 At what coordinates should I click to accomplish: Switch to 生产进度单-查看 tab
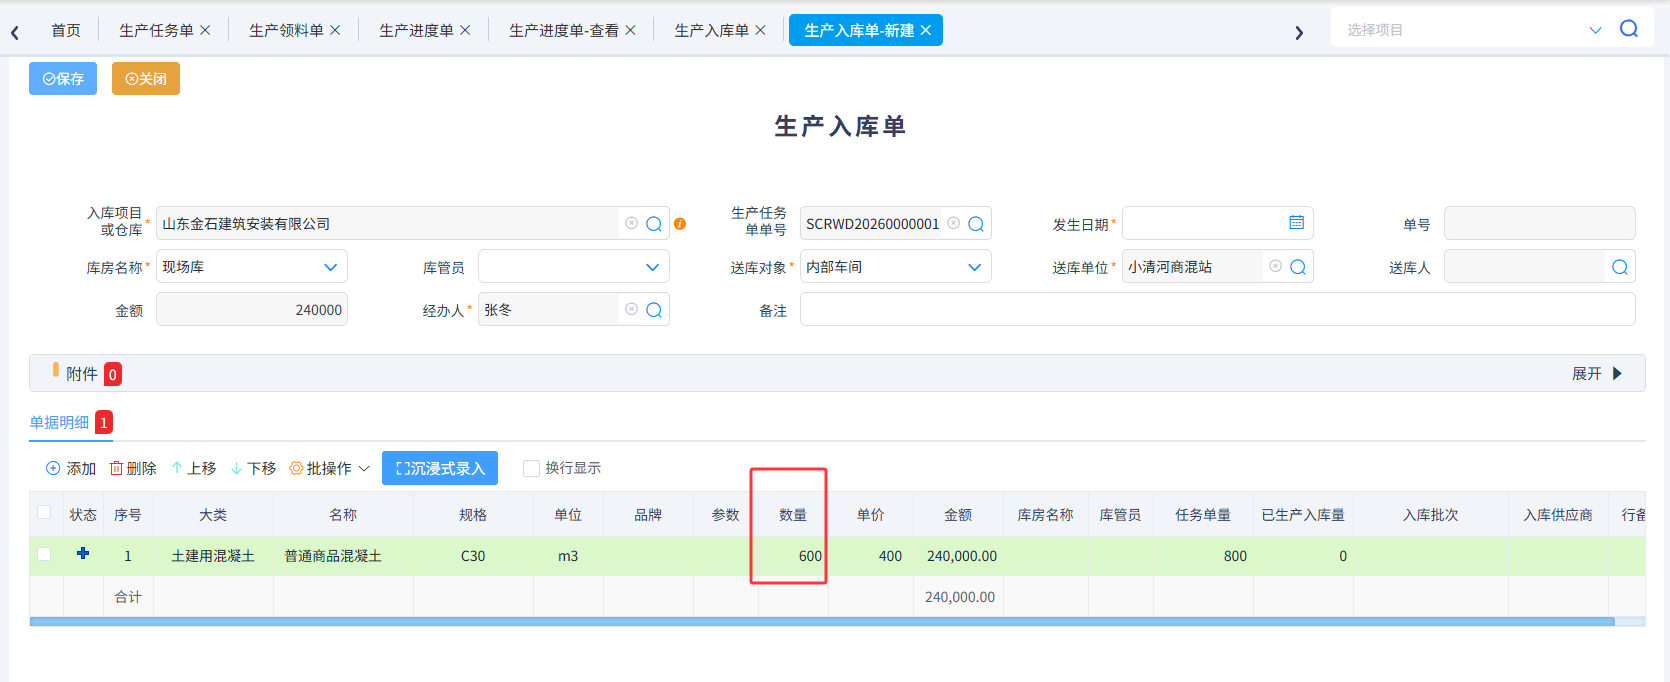[564, 30]
